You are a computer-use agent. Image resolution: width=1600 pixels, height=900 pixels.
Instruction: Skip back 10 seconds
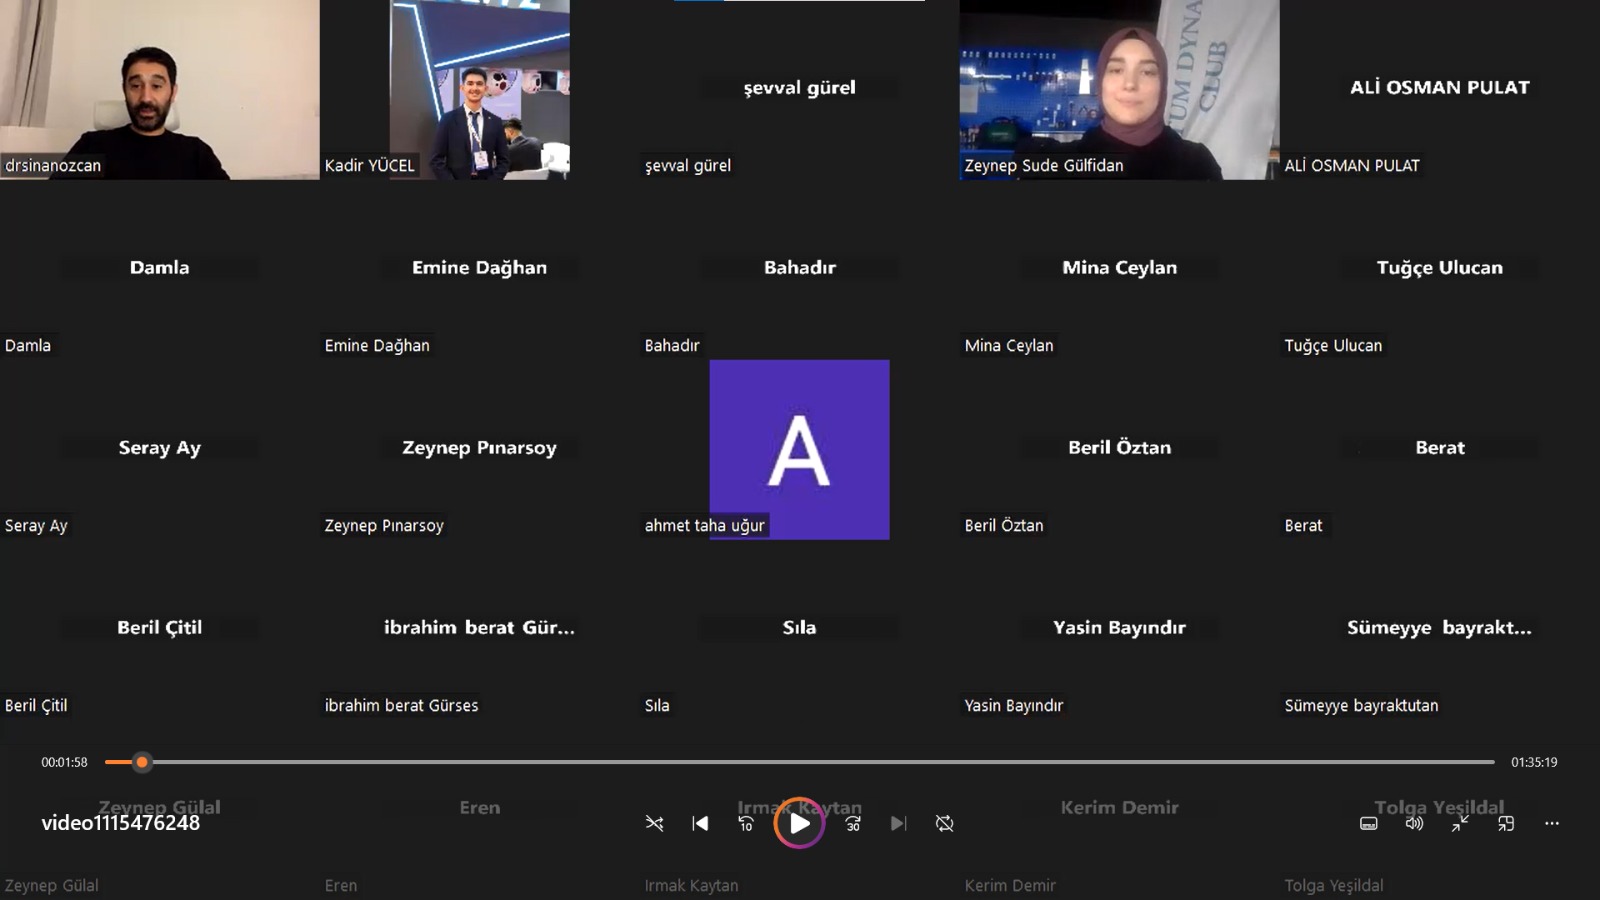pyautogui.click(x=746, y=823)
